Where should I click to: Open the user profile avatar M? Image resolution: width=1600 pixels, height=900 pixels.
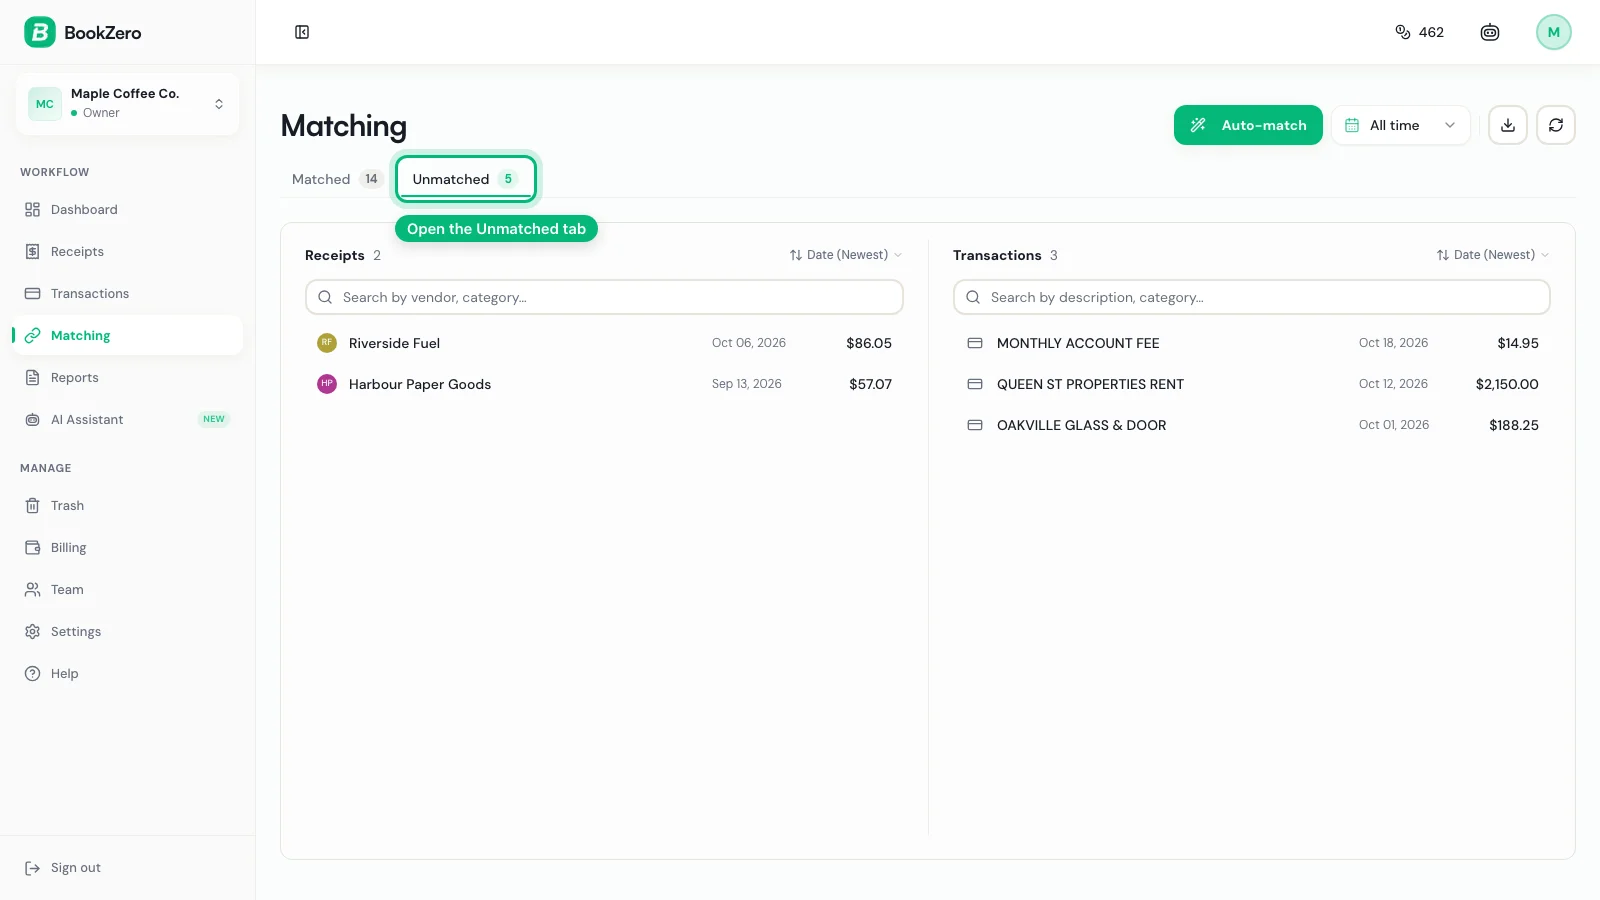[1554, 32]
